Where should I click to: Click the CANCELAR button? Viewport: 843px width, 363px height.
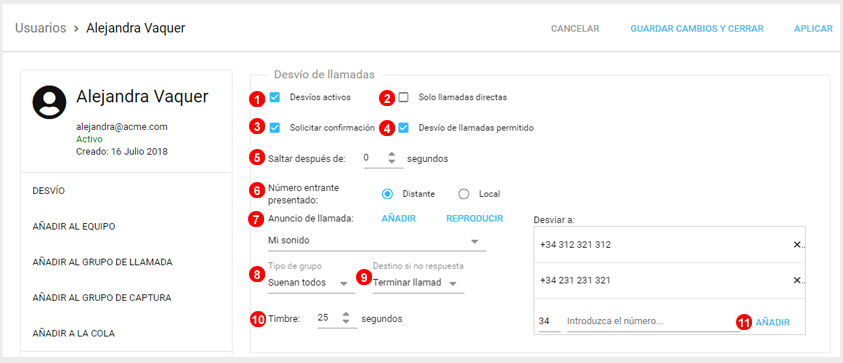[x=575, y=29]
